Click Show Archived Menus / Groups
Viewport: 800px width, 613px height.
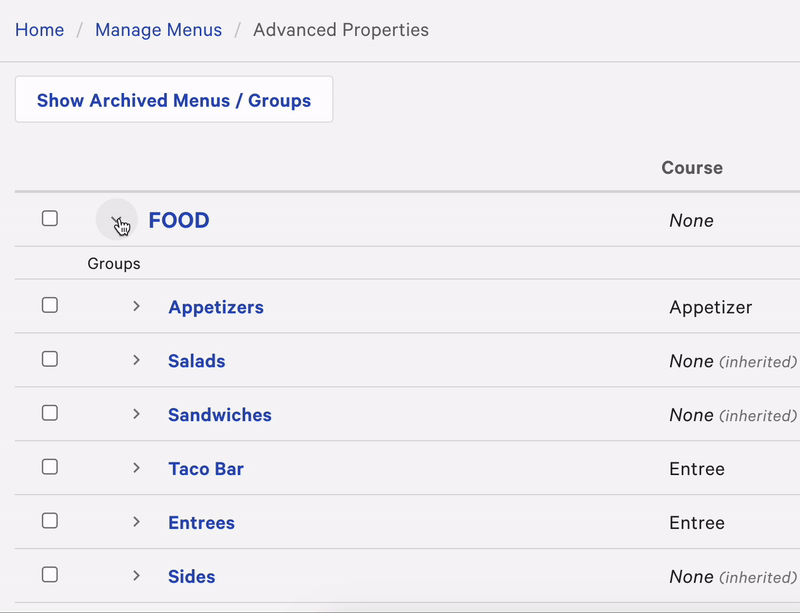click(x=173, y=99)
